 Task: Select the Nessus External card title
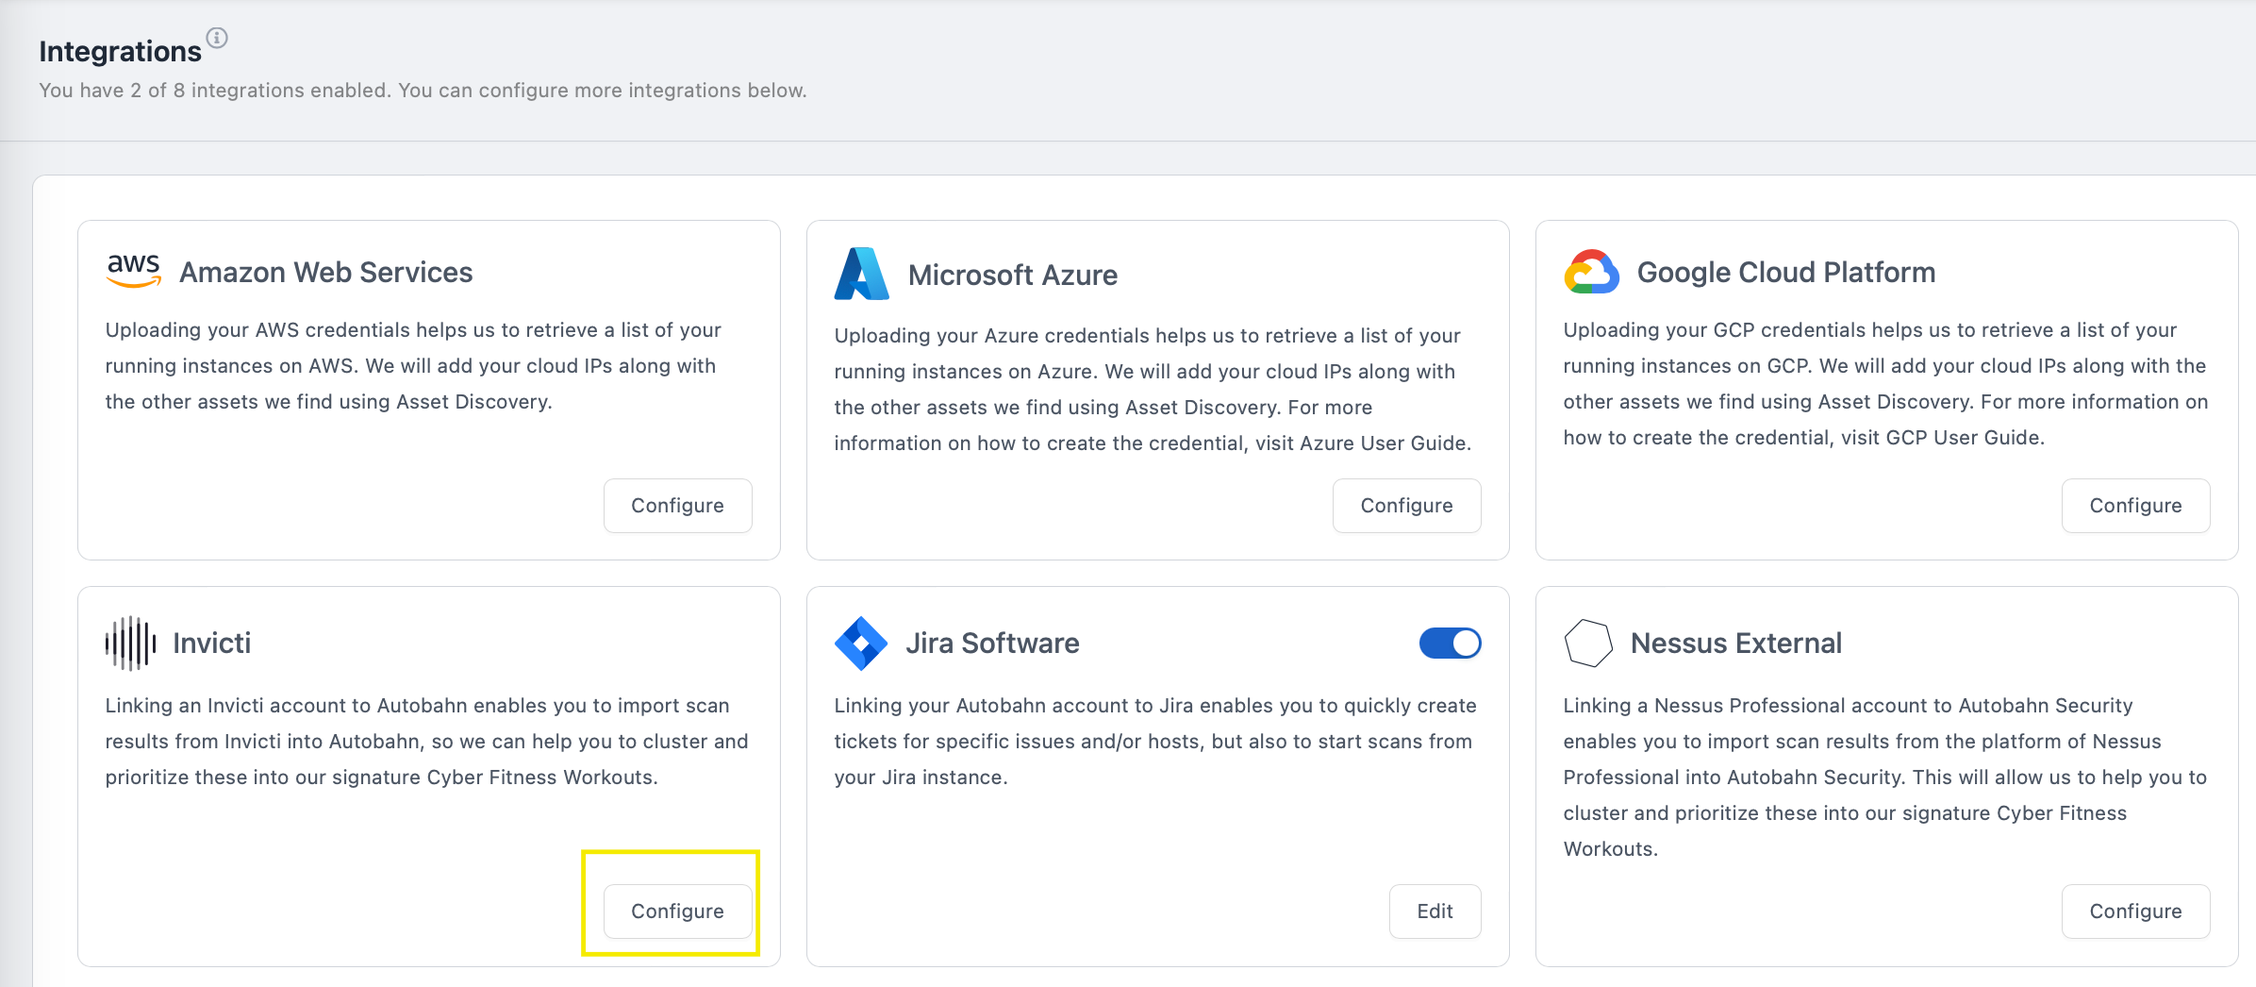(1736, 643)
